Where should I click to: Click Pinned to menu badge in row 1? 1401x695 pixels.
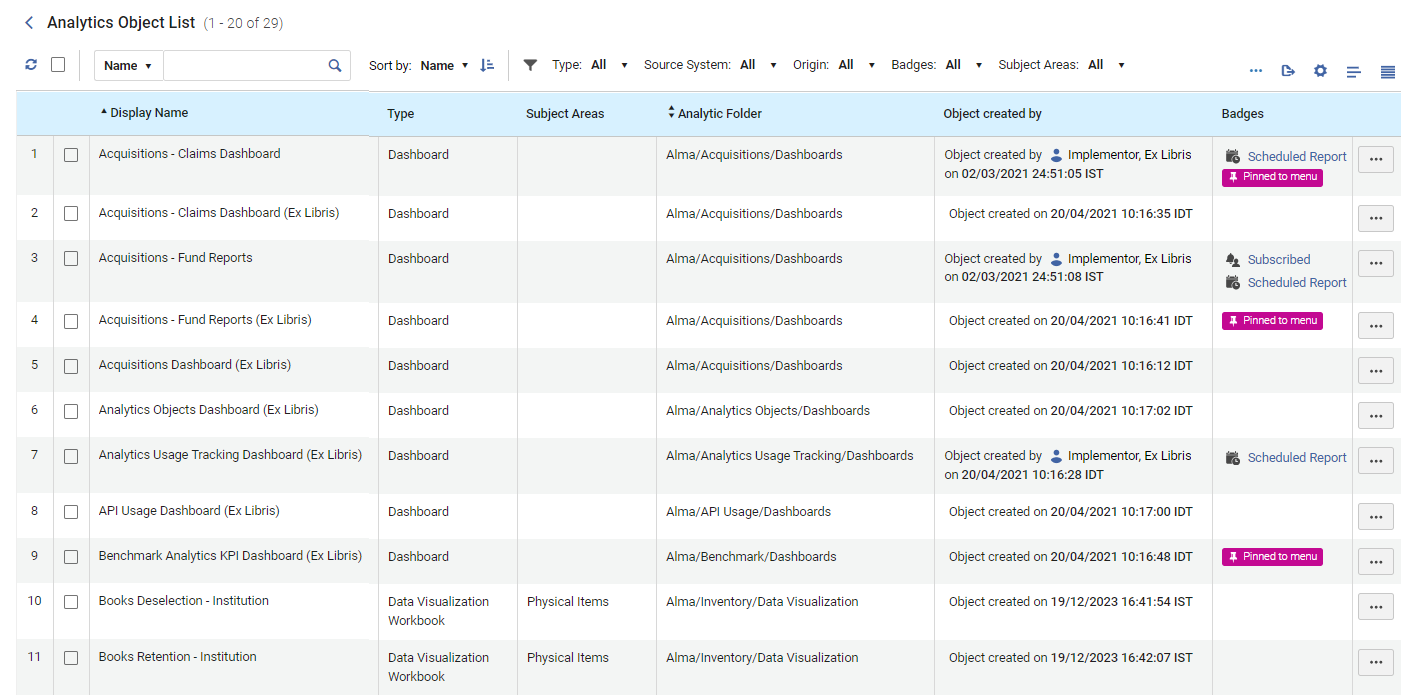tap(1272, 178)
